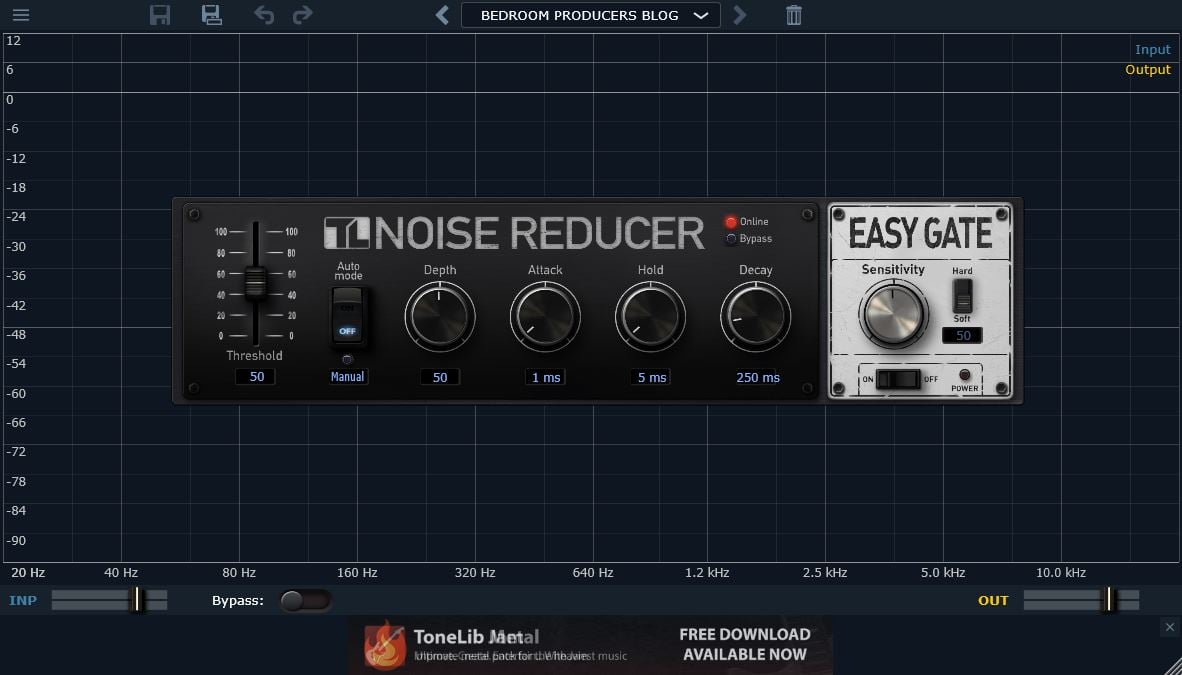
Task: Toggle the Bypass switch in bottom bar
Action: [x=304, y=600]
